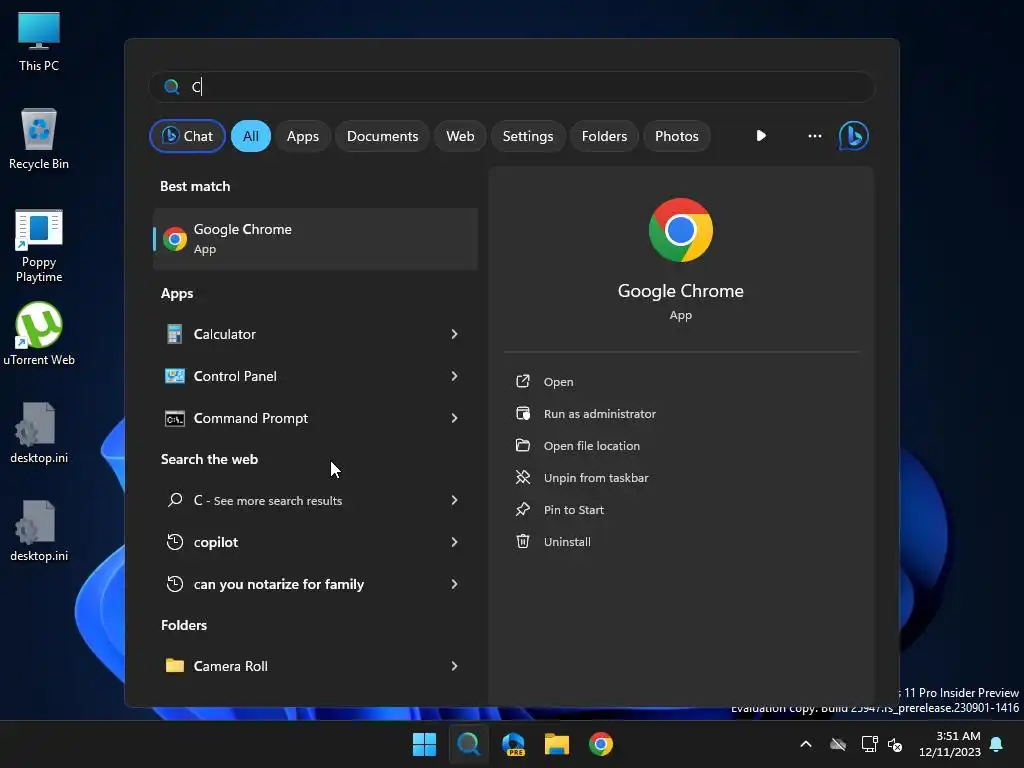
Task: Launch Google Chrome from taskbar
Action: pos(601,744)
